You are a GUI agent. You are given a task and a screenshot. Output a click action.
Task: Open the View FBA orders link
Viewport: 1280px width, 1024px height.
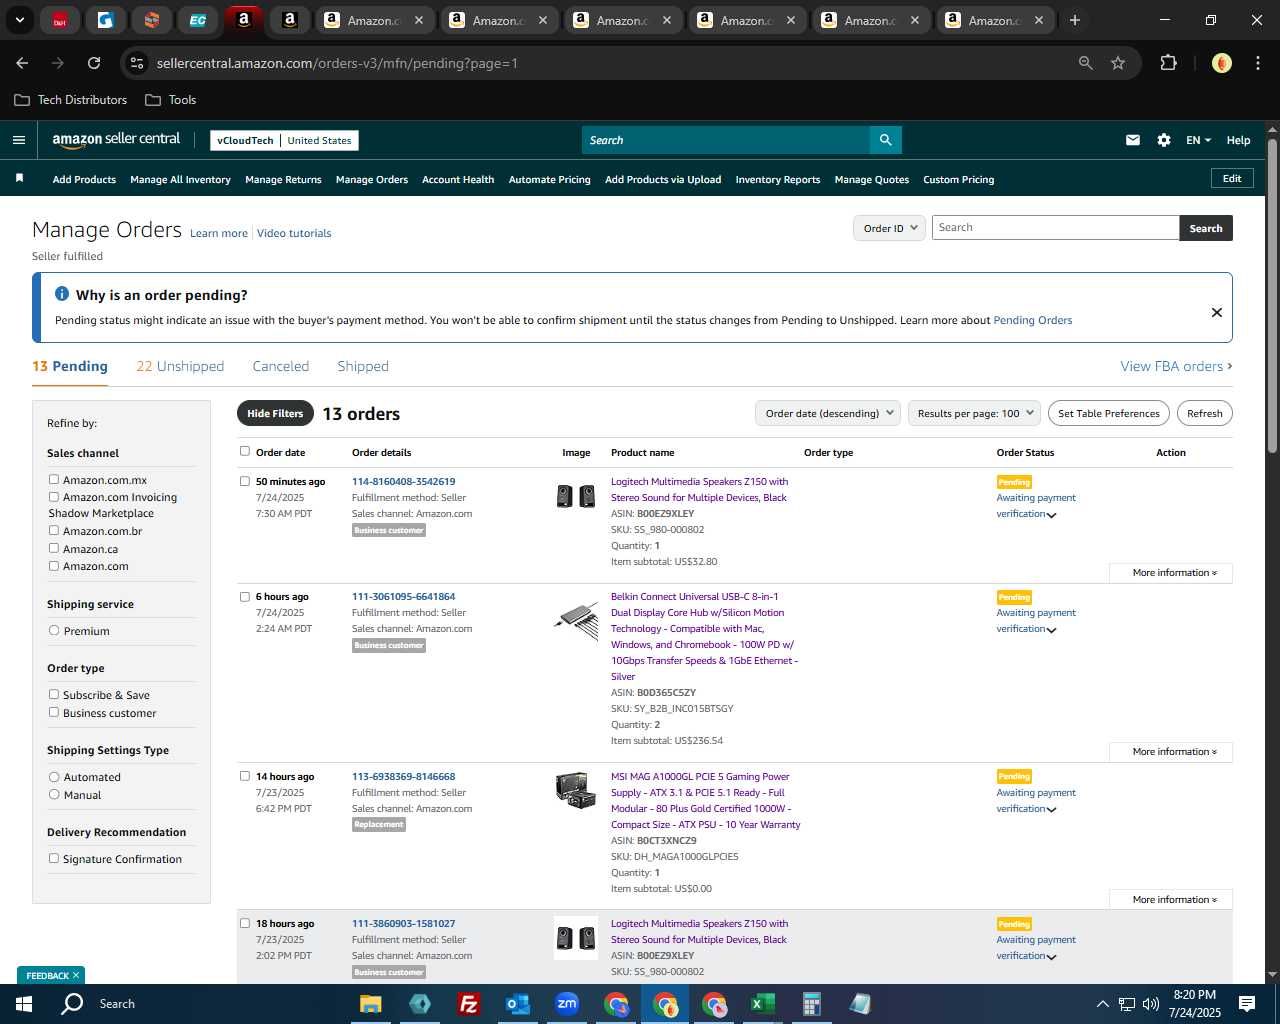[1176, 366]
